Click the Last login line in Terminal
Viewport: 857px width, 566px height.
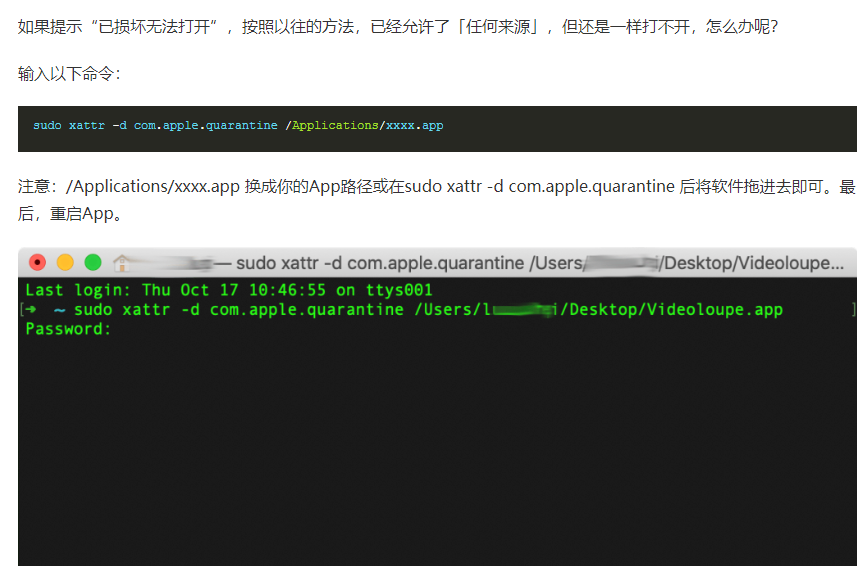(x=228, y=291)
